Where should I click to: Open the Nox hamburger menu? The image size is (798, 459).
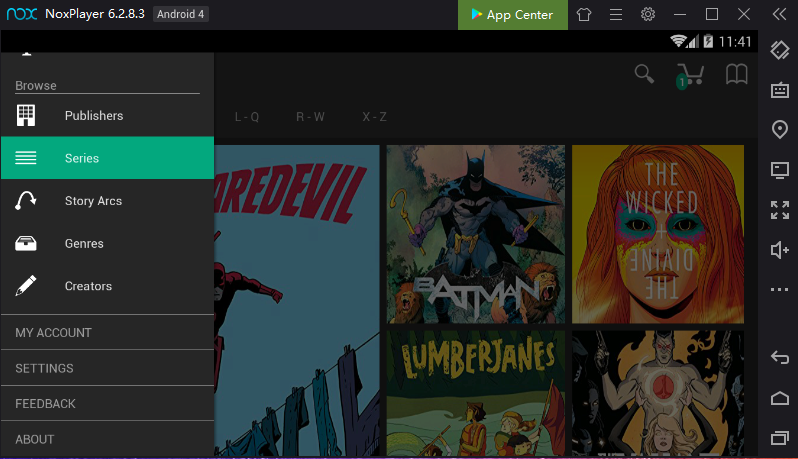click(616, 14)
